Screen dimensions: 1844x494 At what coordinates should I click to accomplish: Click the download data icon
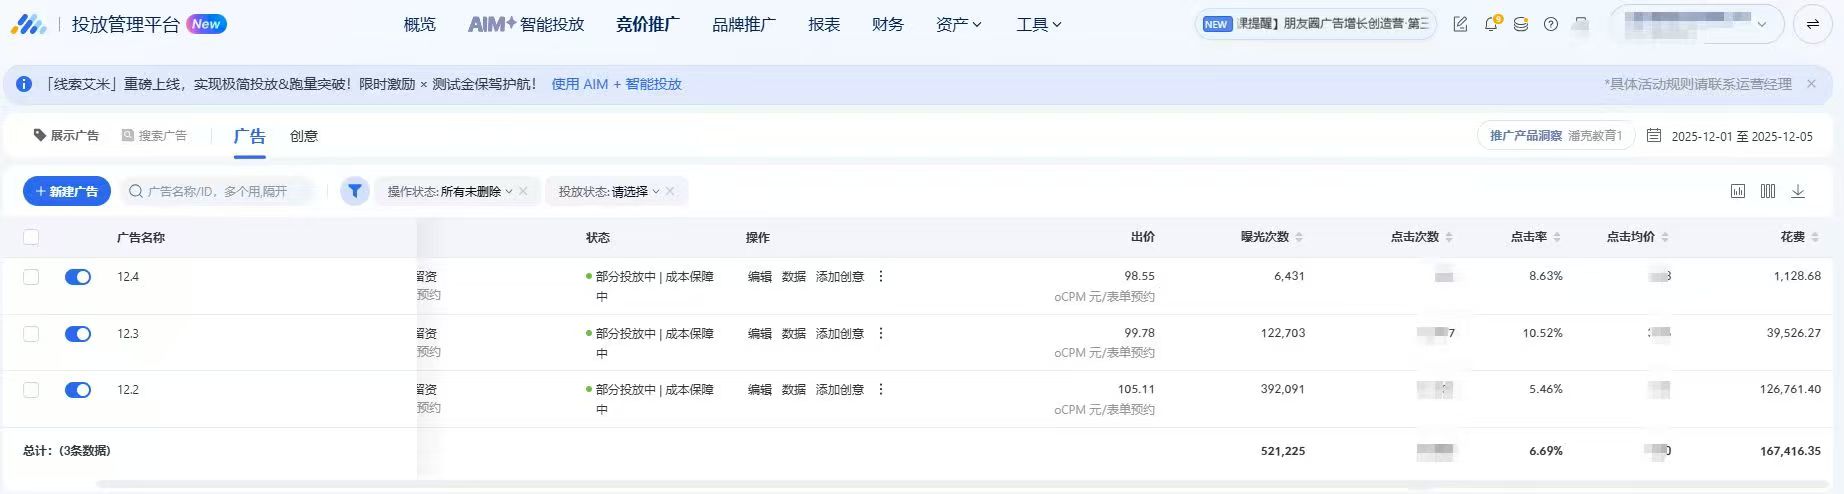click(x=1798, y=191)
